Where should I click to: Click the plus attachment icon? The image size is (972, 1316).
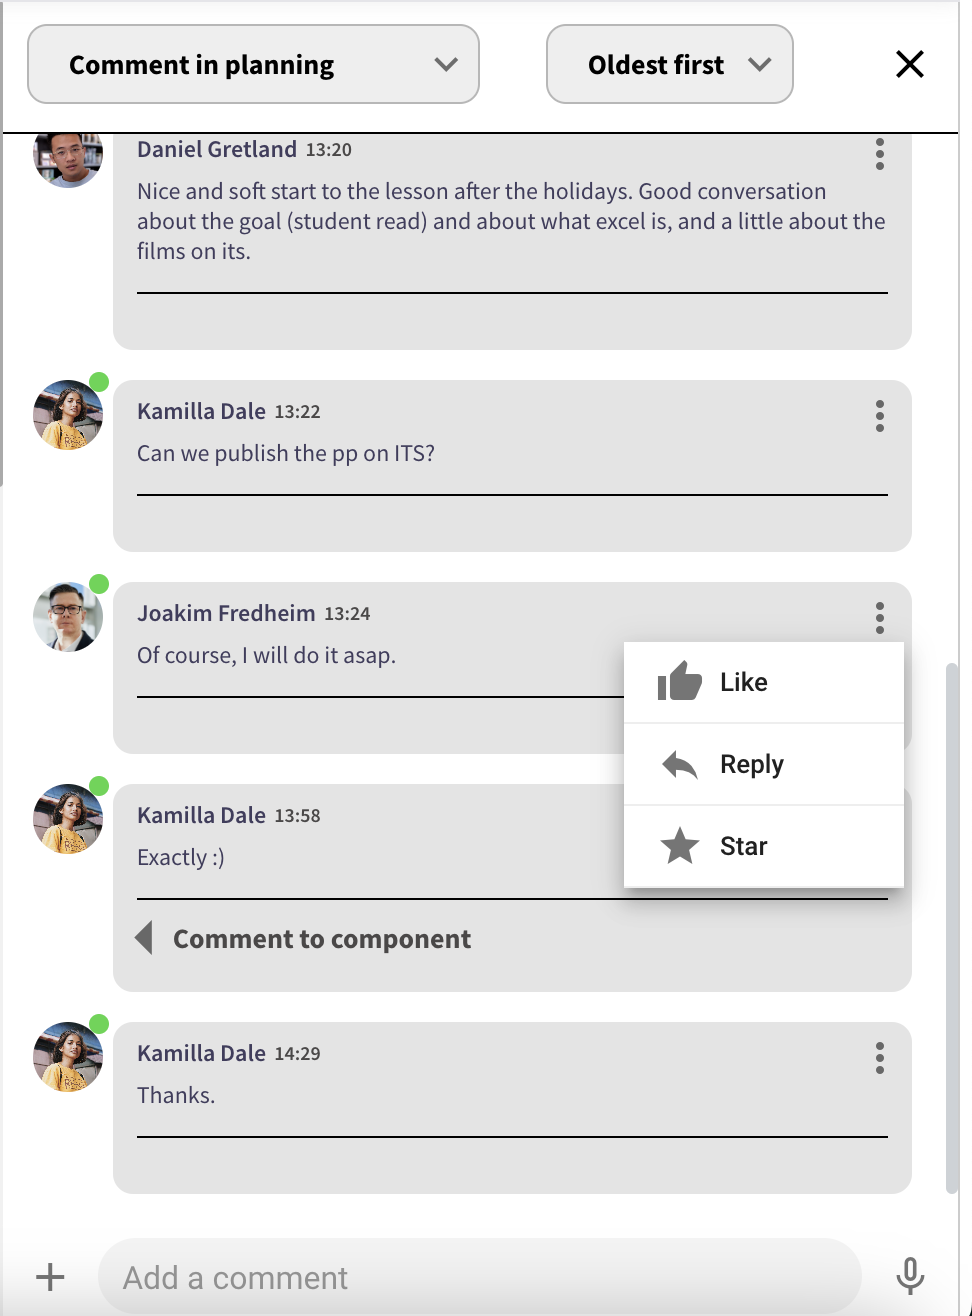[50, 1277]
